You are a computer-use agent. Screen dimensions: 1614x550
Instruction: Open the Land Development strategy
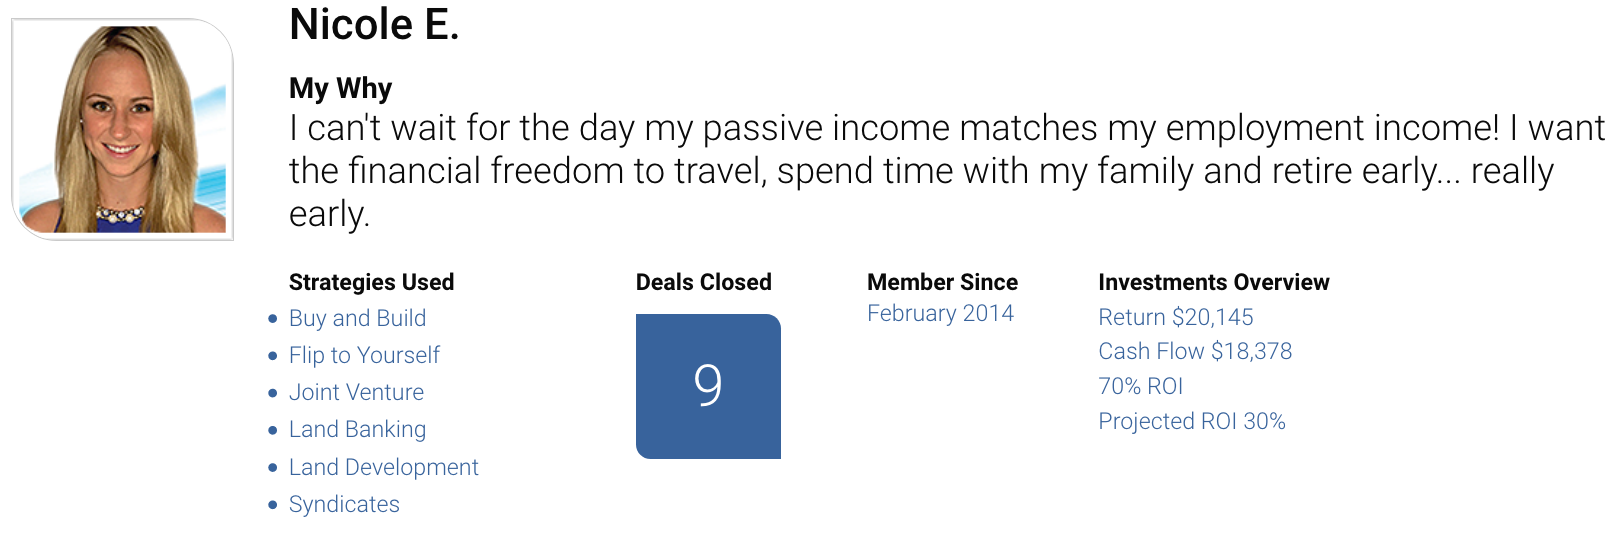pyautogui.click(x=383, y=467)
